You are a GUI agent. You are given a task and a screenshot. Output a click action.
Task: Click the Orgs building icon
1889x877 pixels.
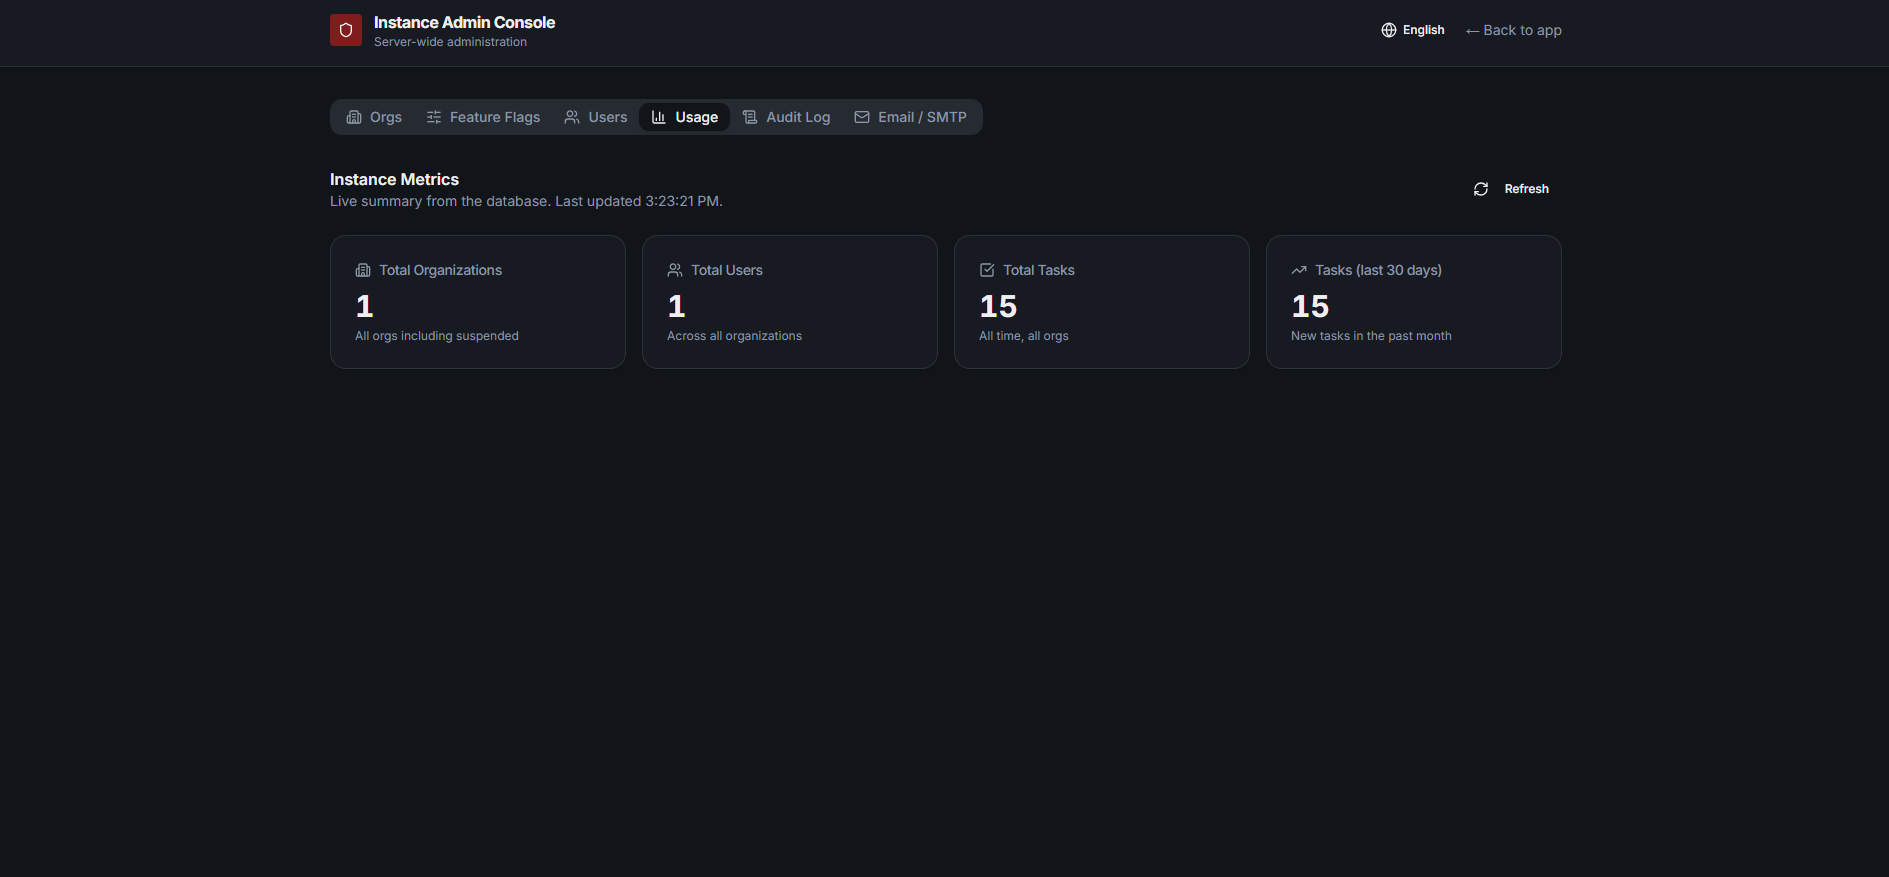point(354,117)
